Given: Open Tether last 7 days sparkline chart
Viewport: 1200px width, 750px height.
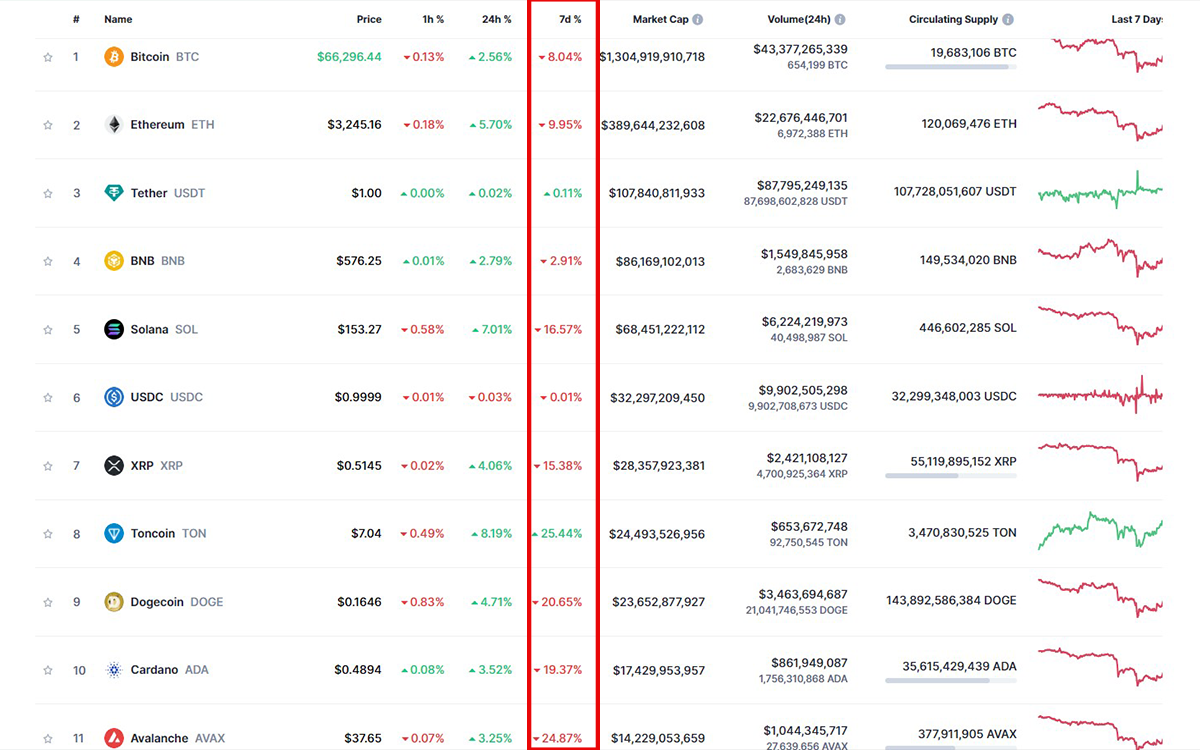Looking at the screenshot, I should 1100,191.
